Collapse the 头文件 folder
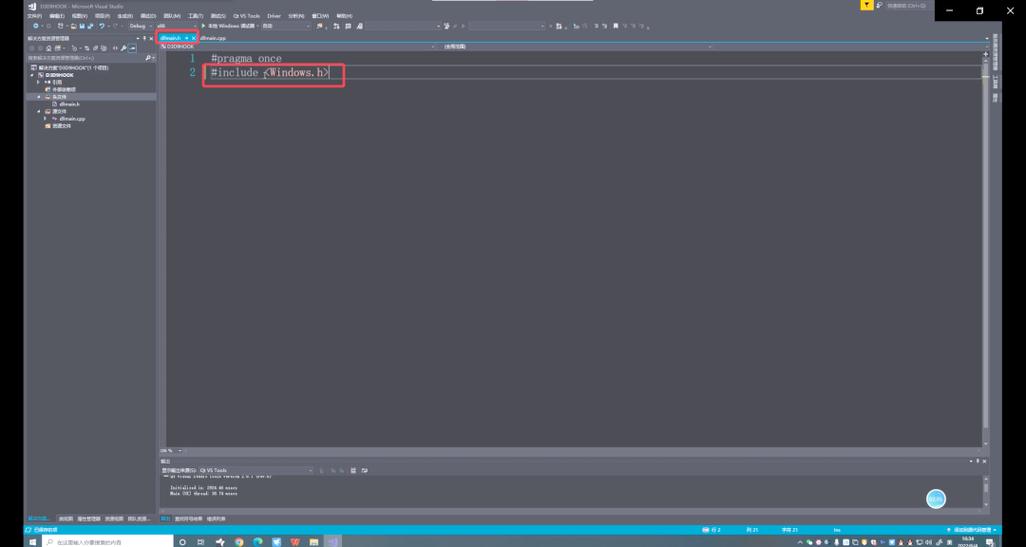Screen dimensions: 1026x547 [39, 97]
